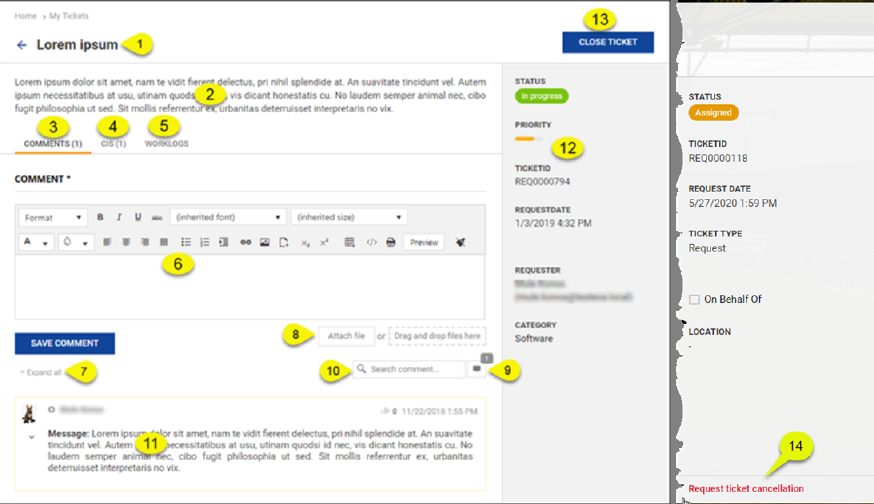Apply italic formatting in editor toolbar

pyautogui.click(x=119, y=217)
